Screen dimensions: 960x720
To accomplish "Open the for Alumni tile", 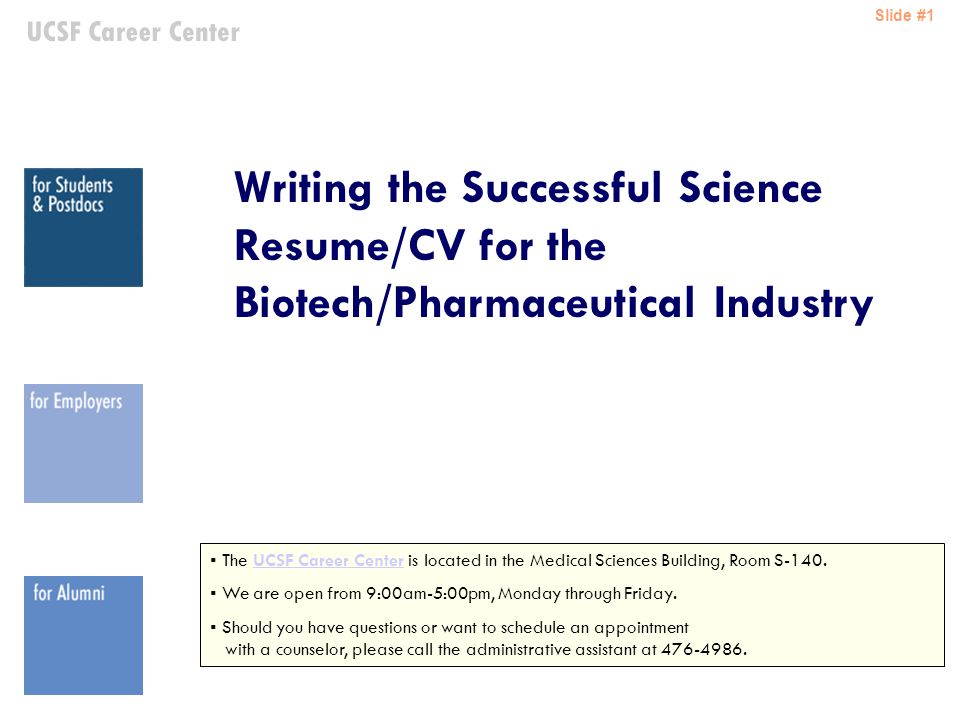I will pos(83,635).
